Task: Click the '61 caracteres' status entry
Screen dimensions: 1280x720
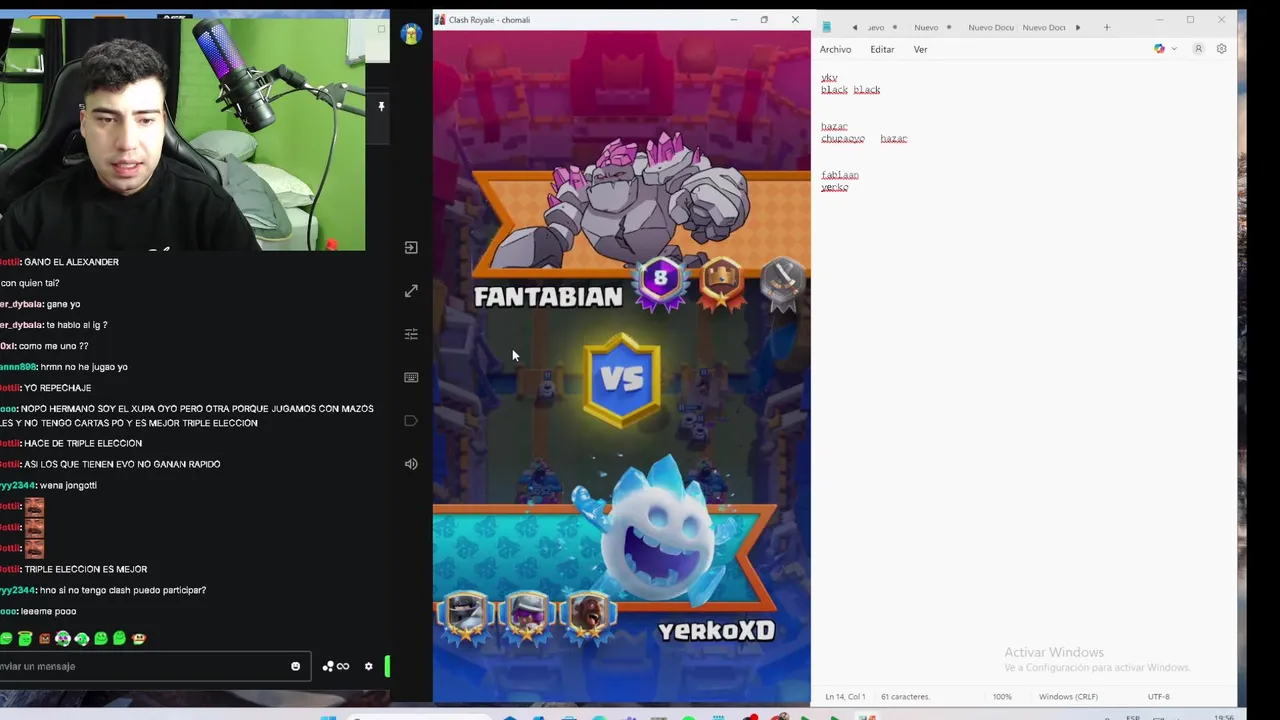Action: coord(905,696)
